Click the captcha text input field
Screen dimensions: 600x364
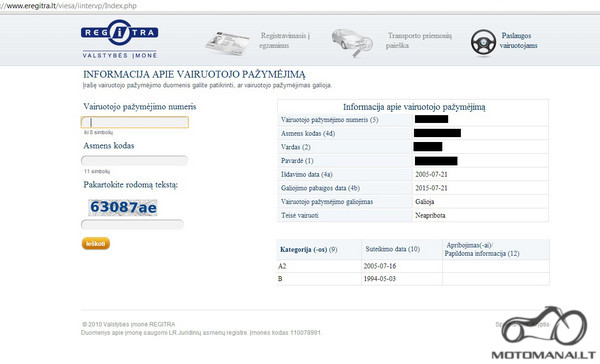132,224
